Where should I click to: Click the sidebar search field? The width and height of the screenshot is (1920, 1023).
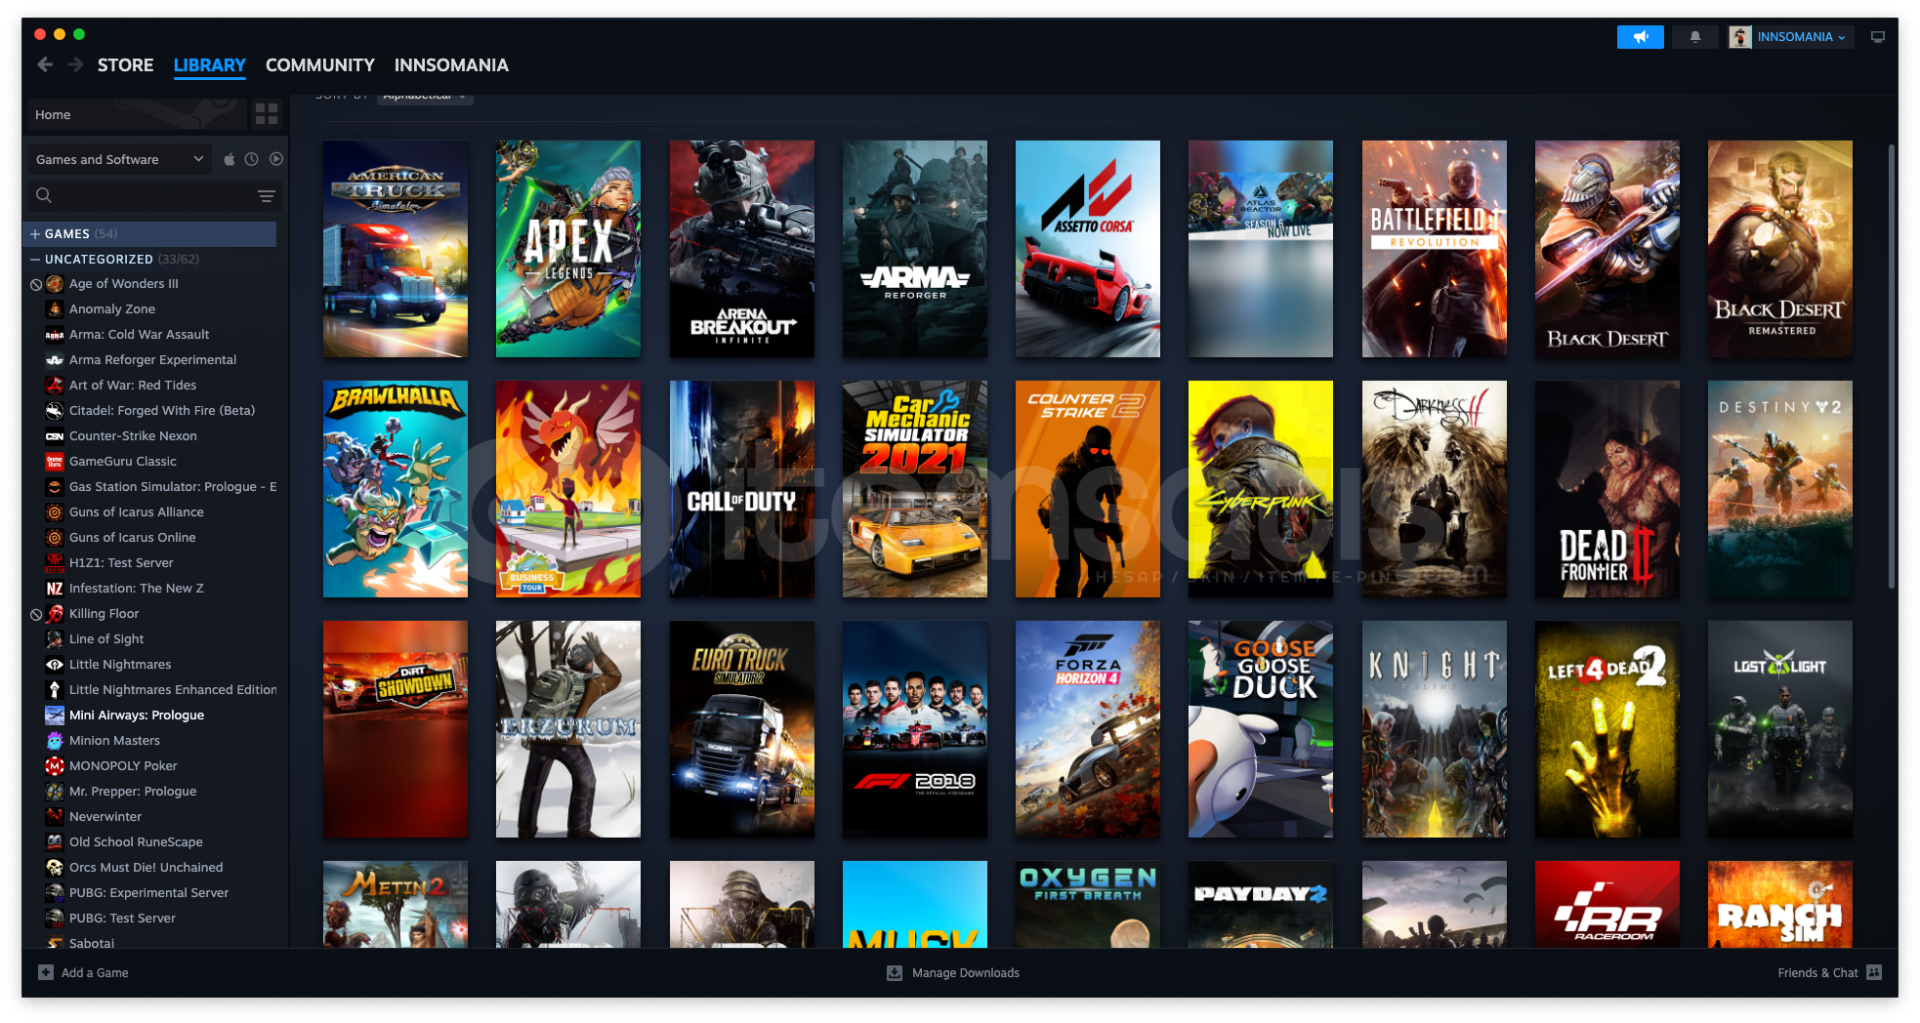pyautogui.click(x=153, y=196)
